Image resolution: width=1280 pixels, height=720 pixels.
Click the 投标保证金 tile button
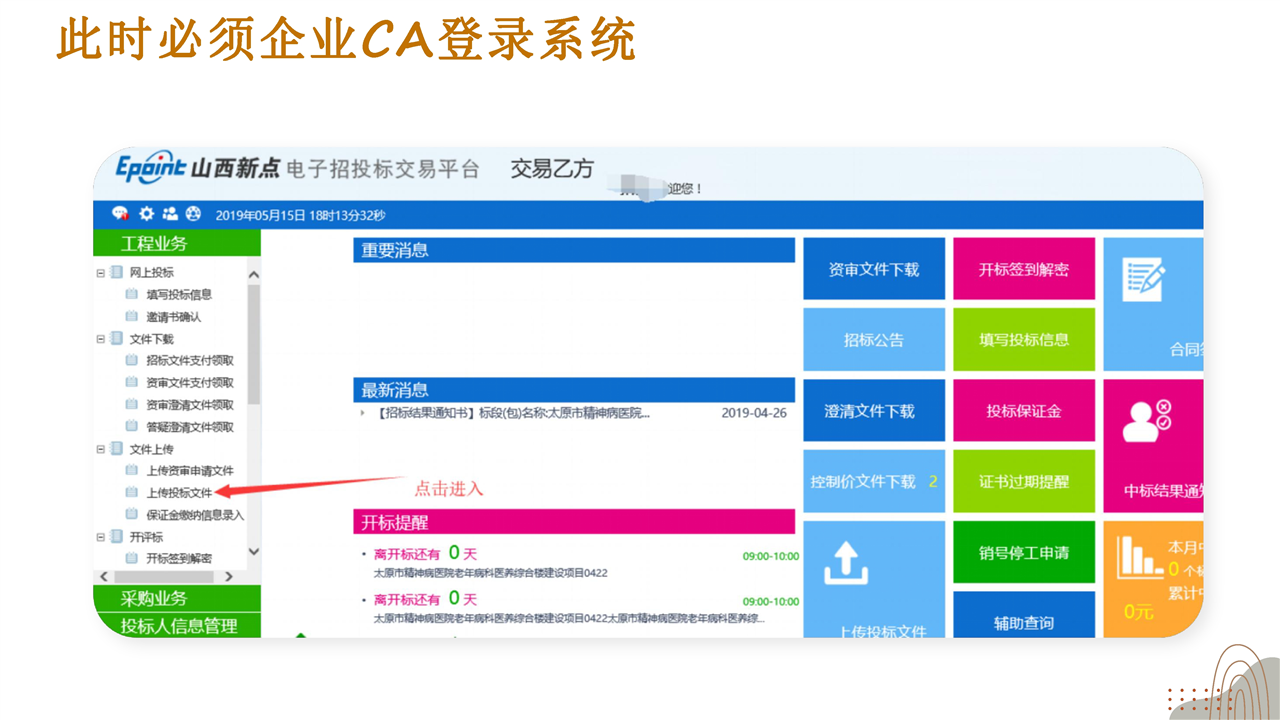[1023, 411]
